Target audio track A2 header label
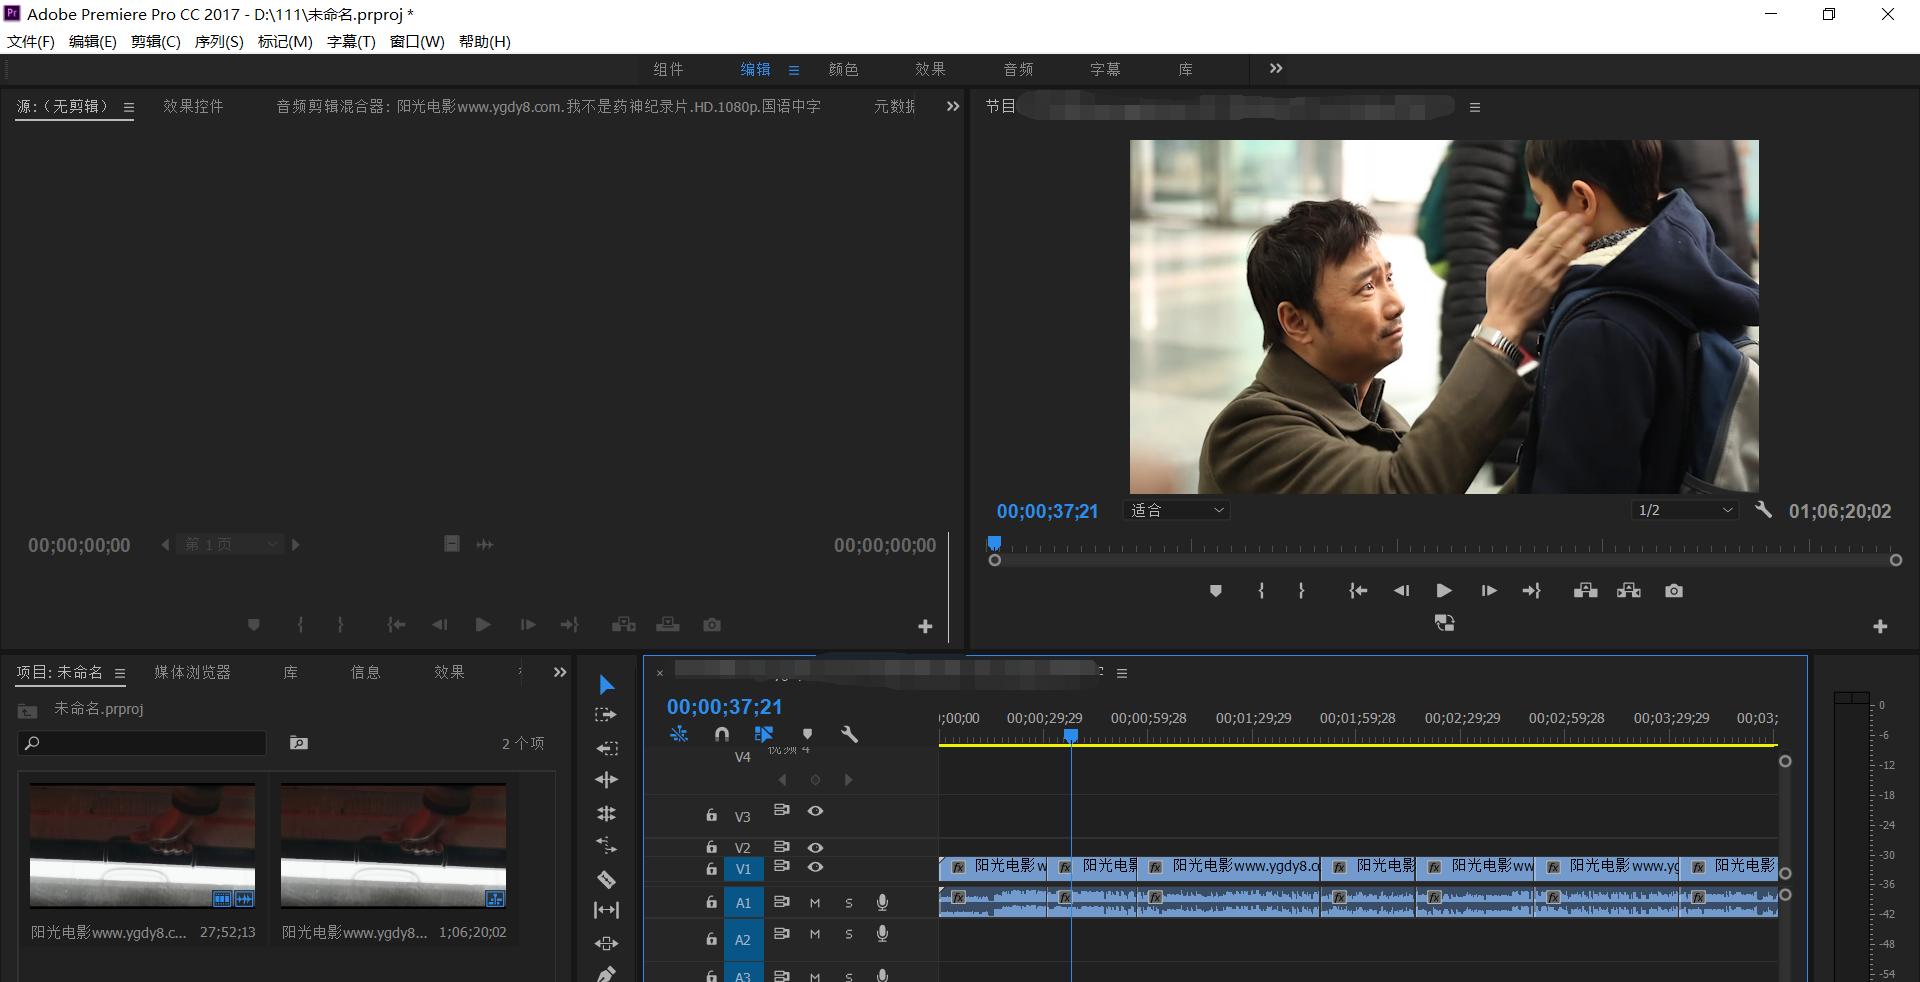This screenshot has width=1920, height=982. 743,940
